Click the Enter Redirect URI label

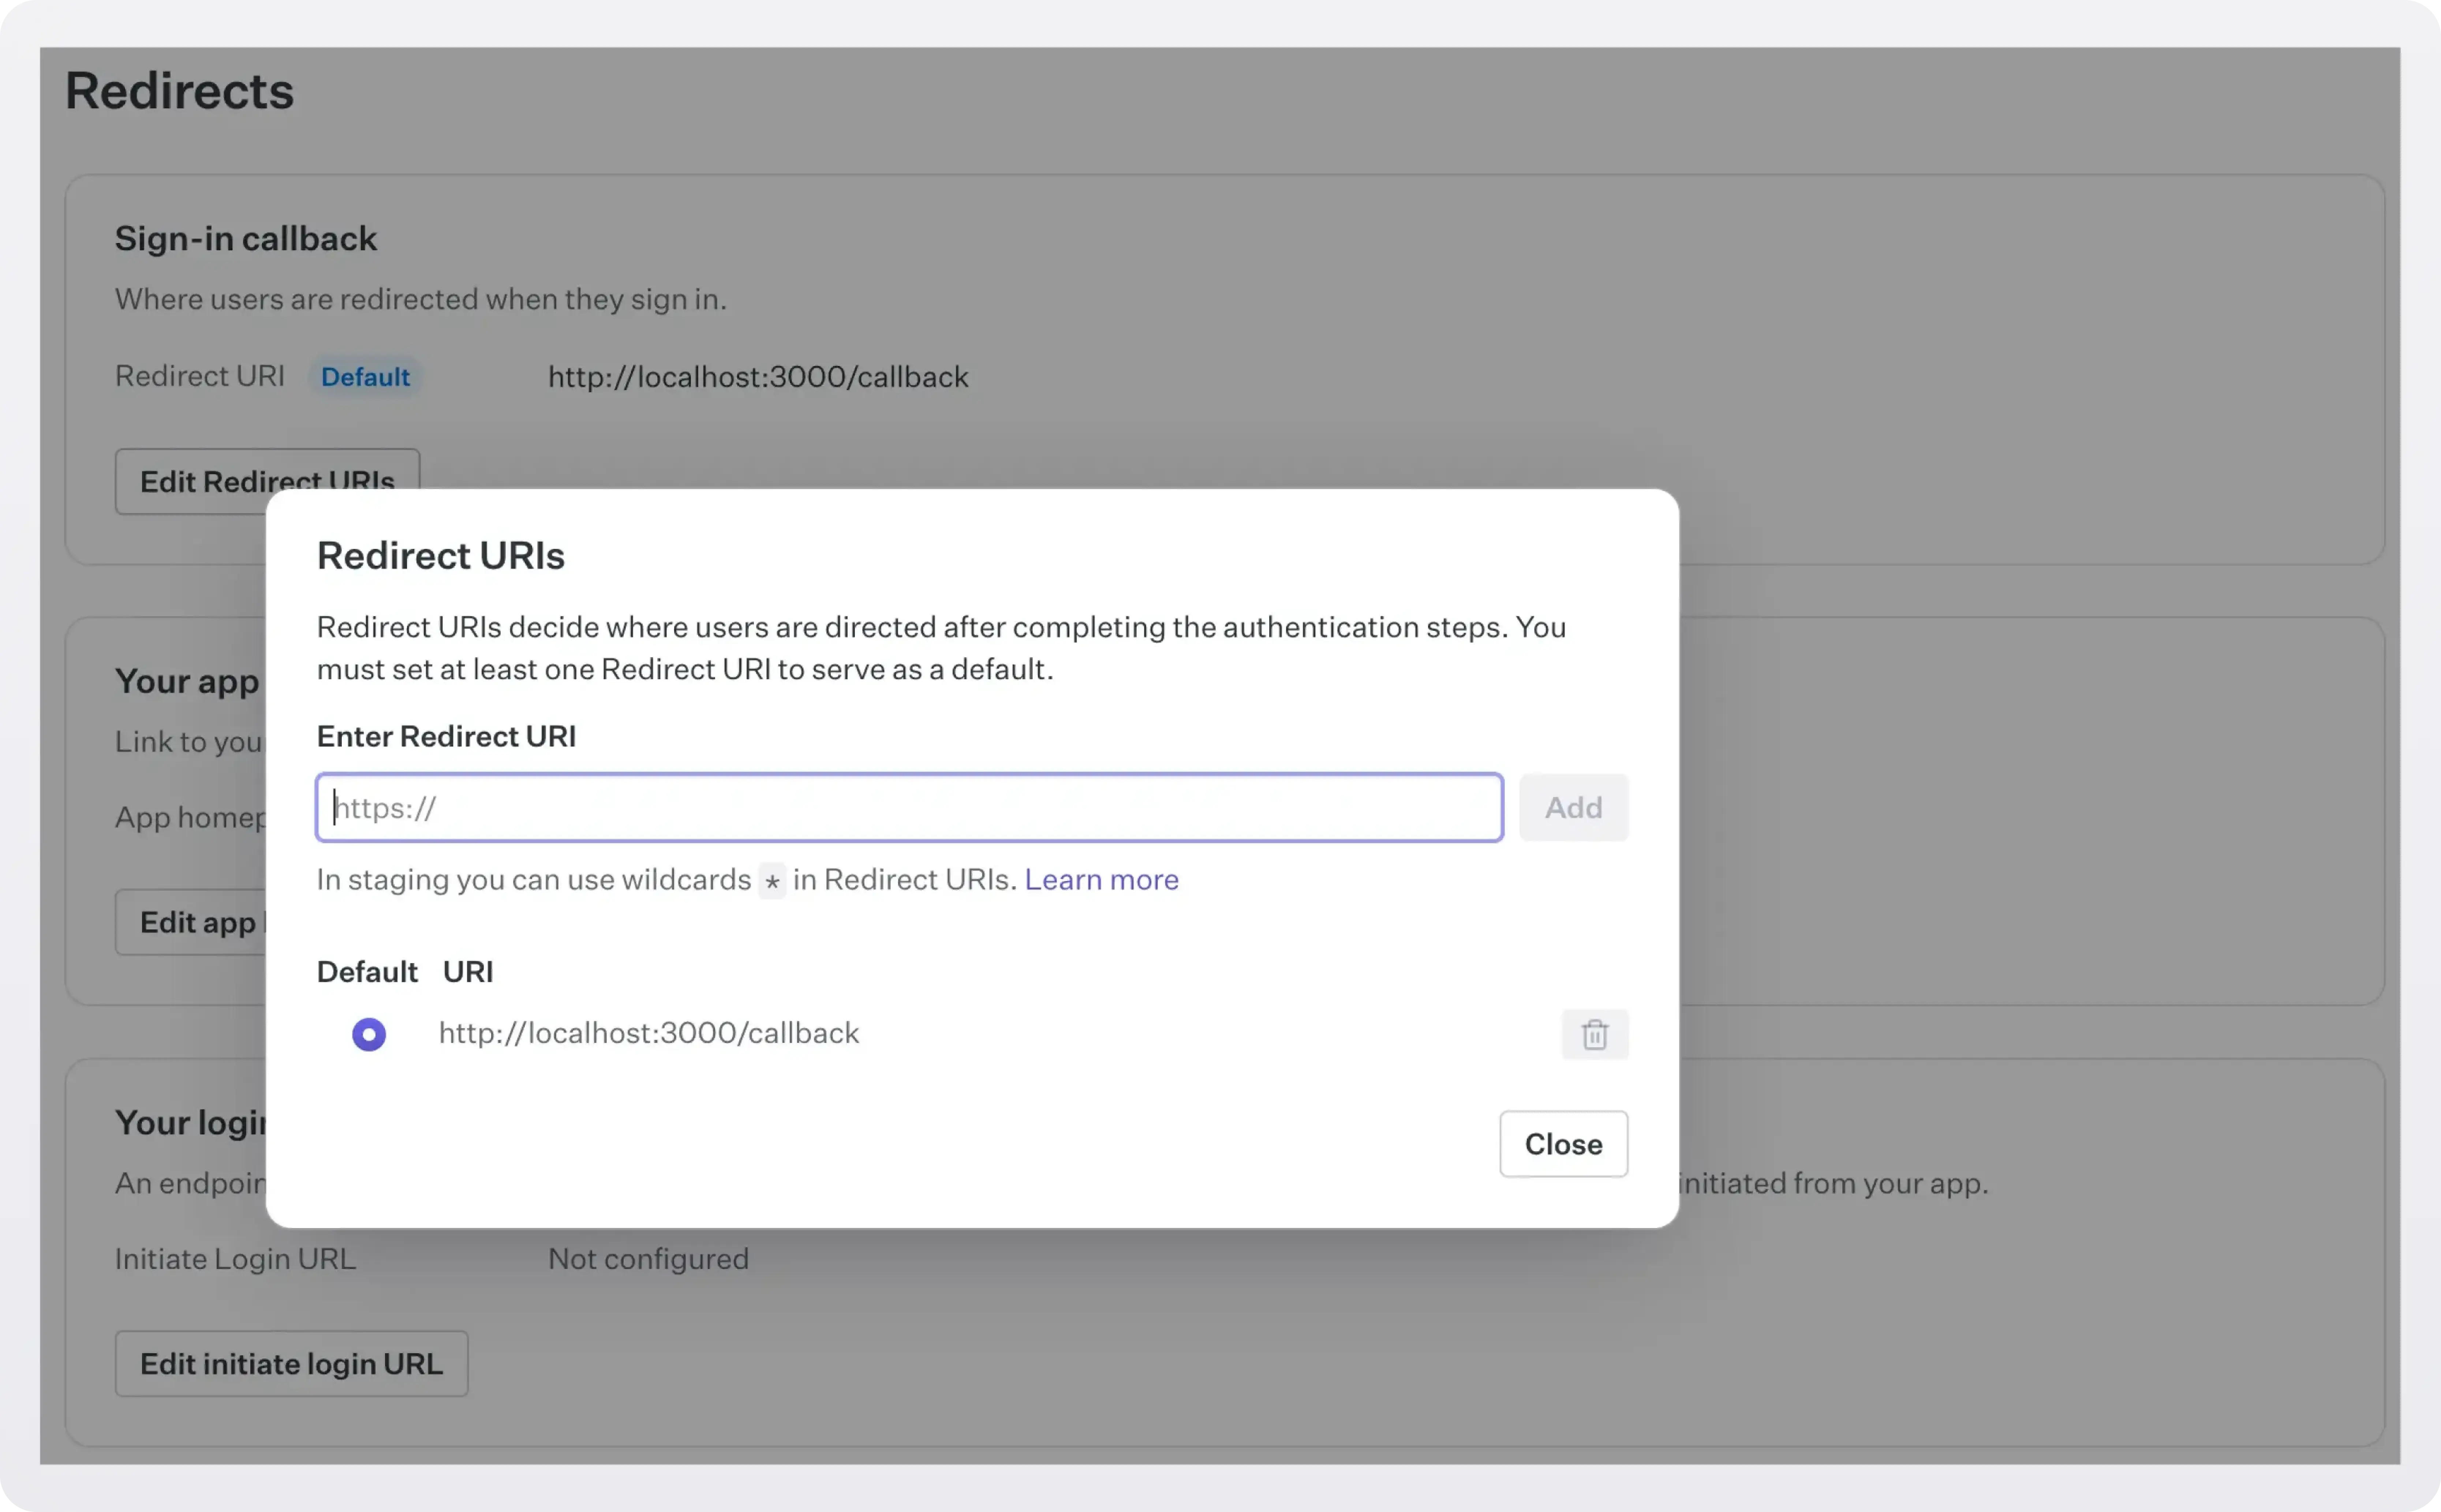[x=446, y=736]
